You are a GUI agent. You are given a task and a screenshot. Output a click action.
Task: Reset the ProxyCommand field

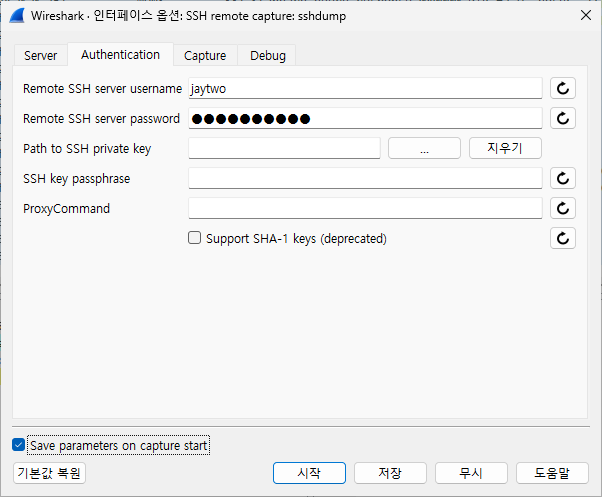click(x=562, y=208)
